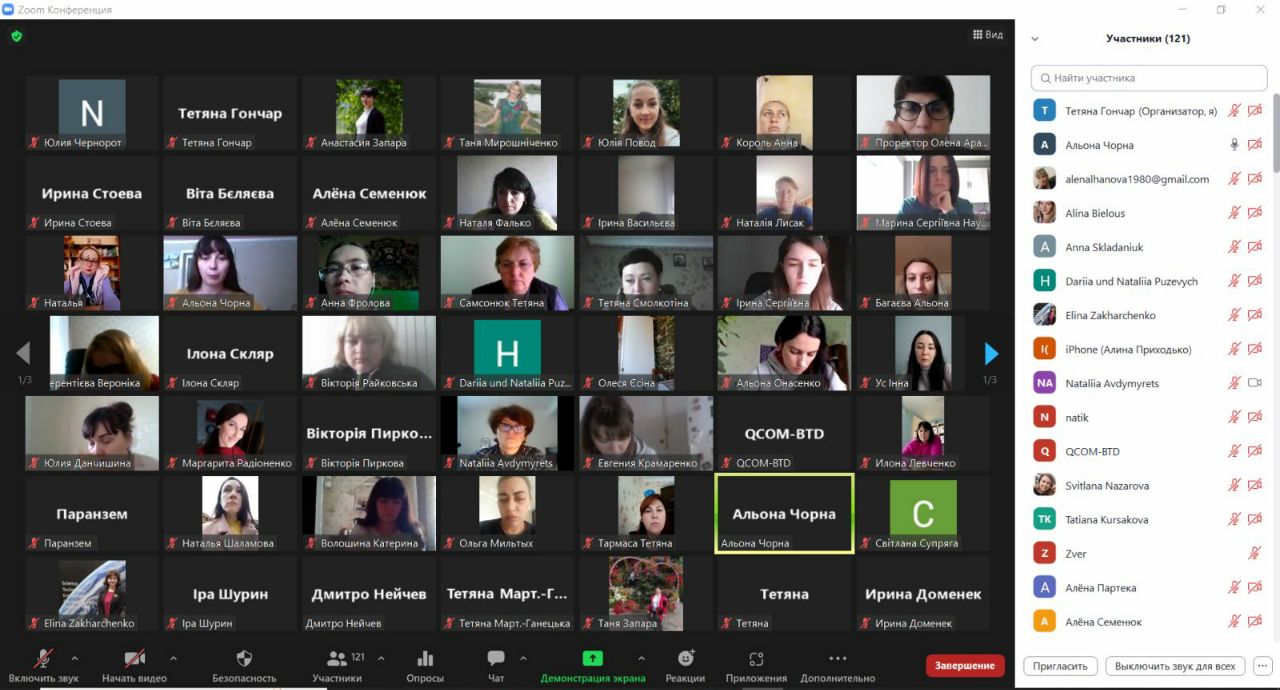This screenshot has height=690, width=1280.
Task: Expand audio options arrow beside Включить звук
Action: 75,658
